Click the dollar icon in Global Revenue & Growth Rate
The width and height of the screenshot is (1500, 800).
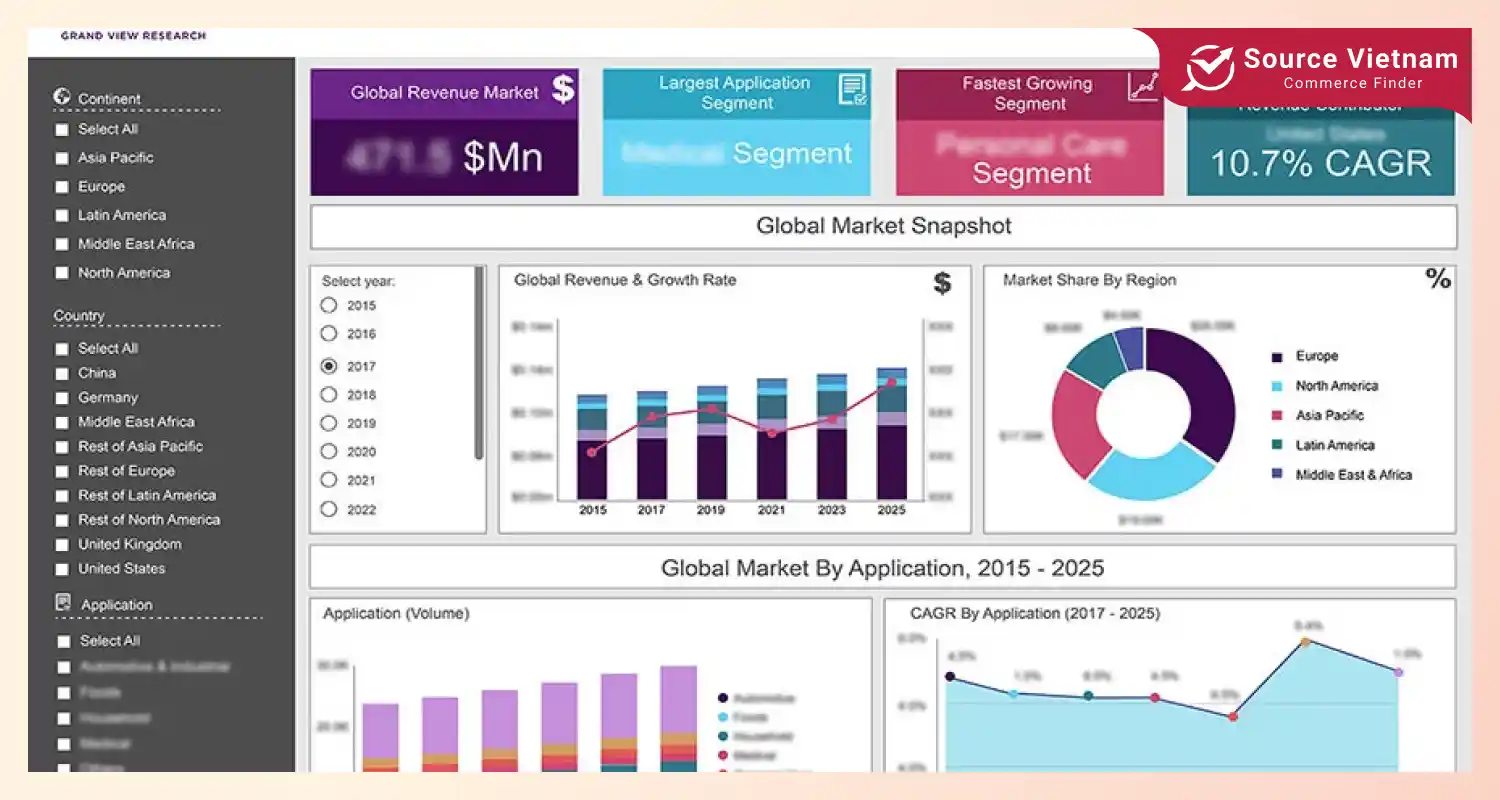pyautogui.click(x=942, y=283)
